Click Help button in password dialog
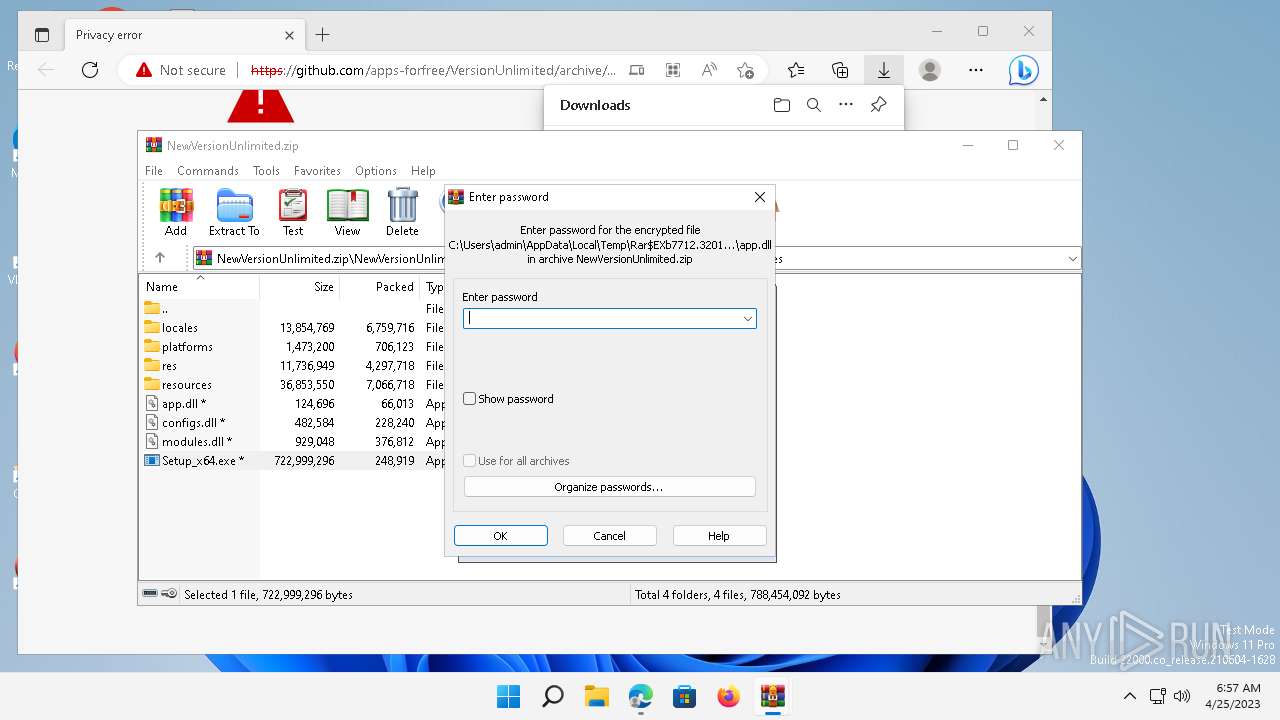The height and width of the screenshot is (720, 1280). pyautogui.click(x=719, y=536)
